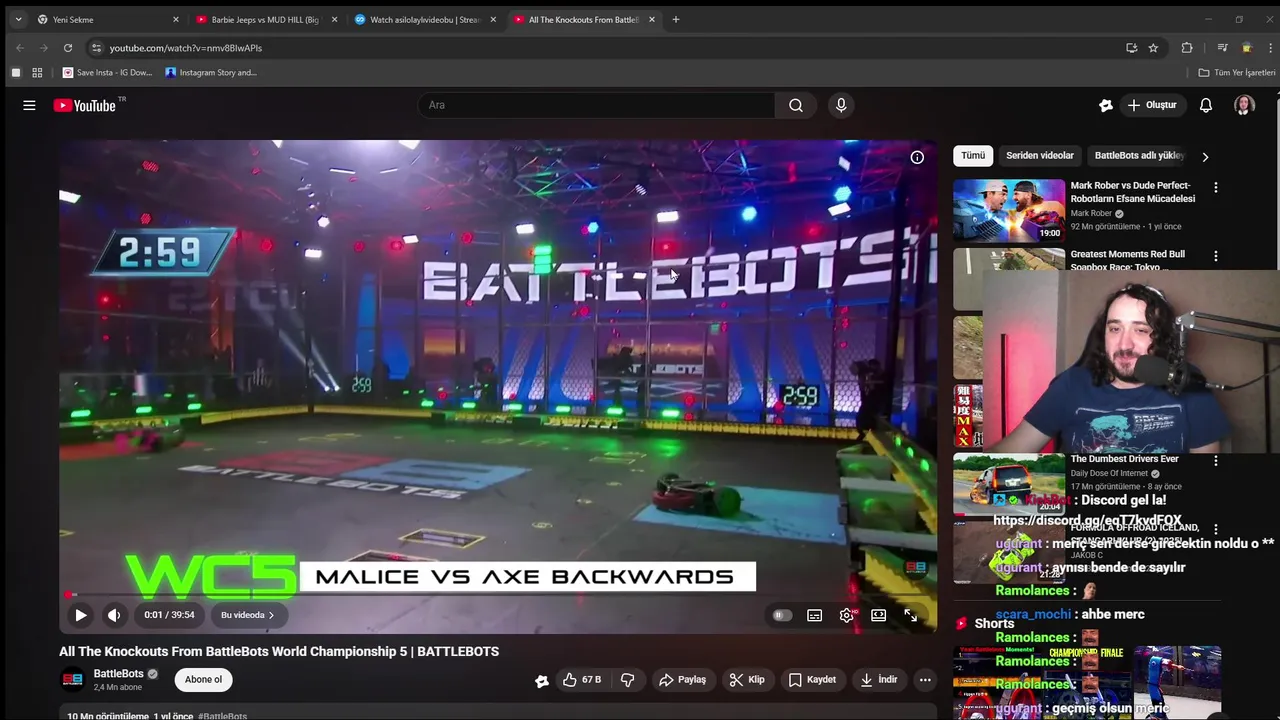Image resolution: width=1280 pixels, height=720 pixels.
Task: Open video settings gear
Action: [x=847, y=615]
